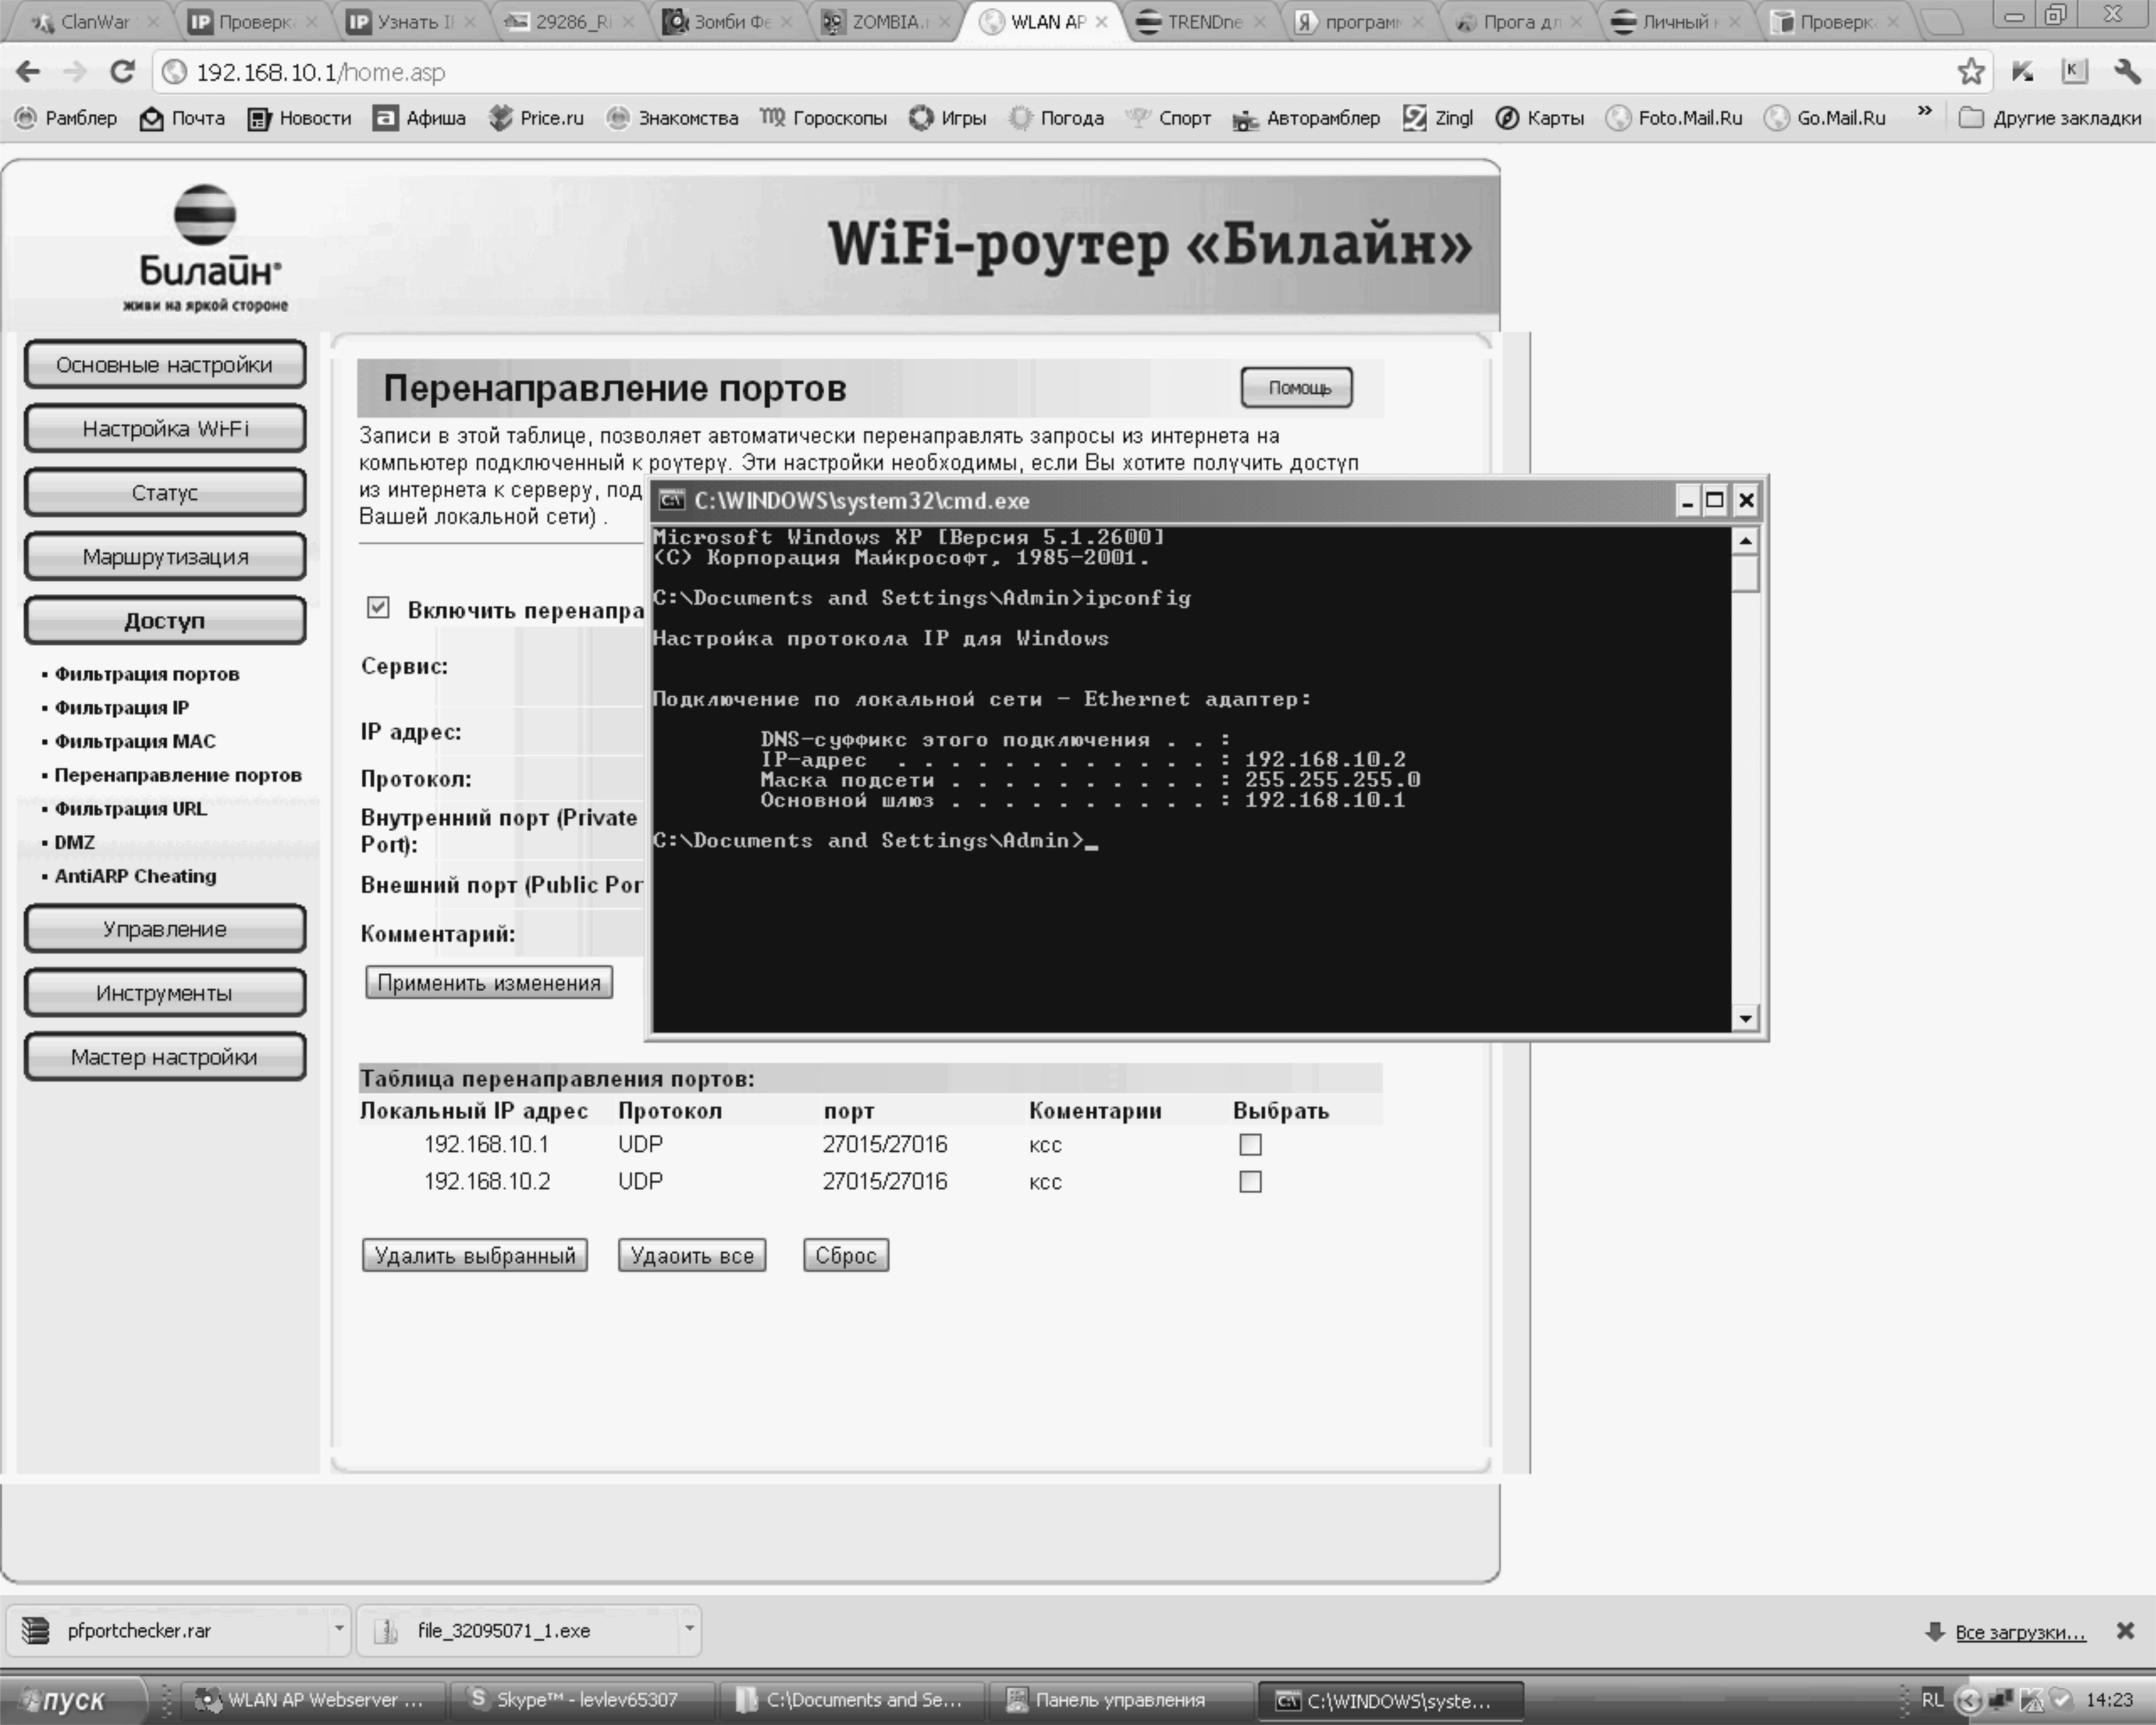This screenshot has width=2156, height=1725.
Task: Open the Афиша bookmark
Action: tap(419, 118)
